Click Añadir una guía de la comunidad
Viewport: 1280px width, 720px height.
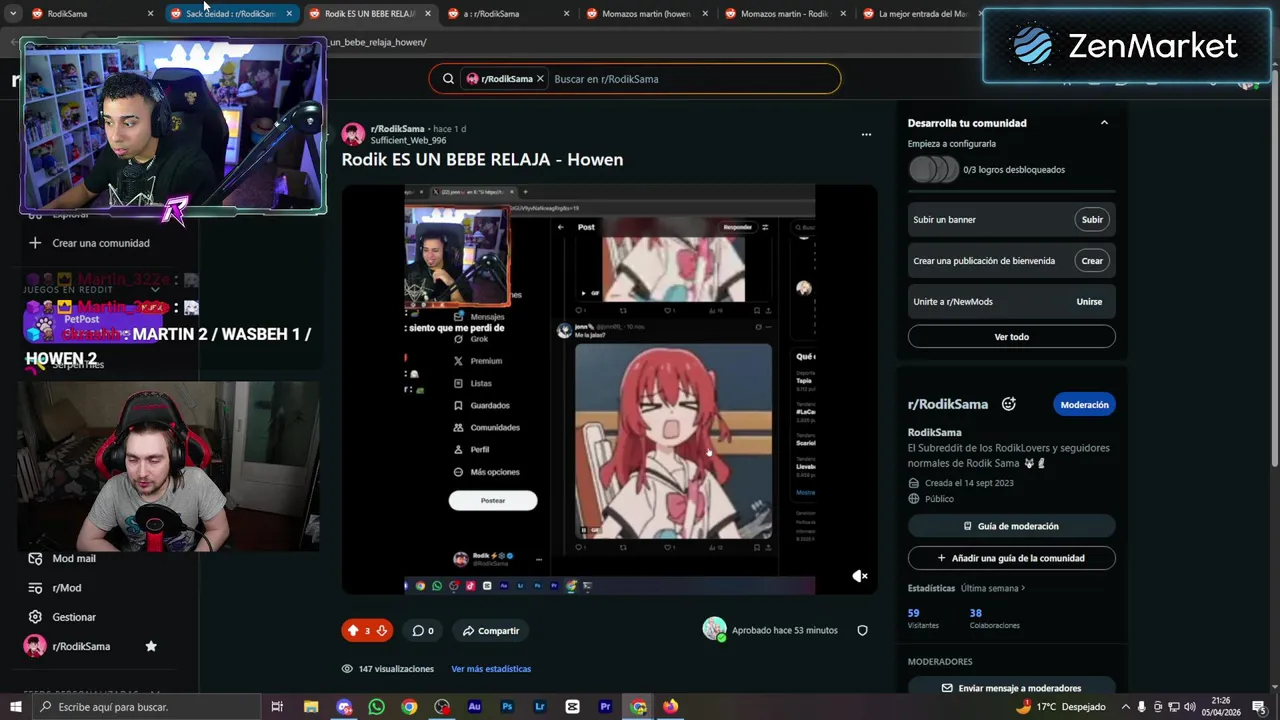pos(1011,558)
